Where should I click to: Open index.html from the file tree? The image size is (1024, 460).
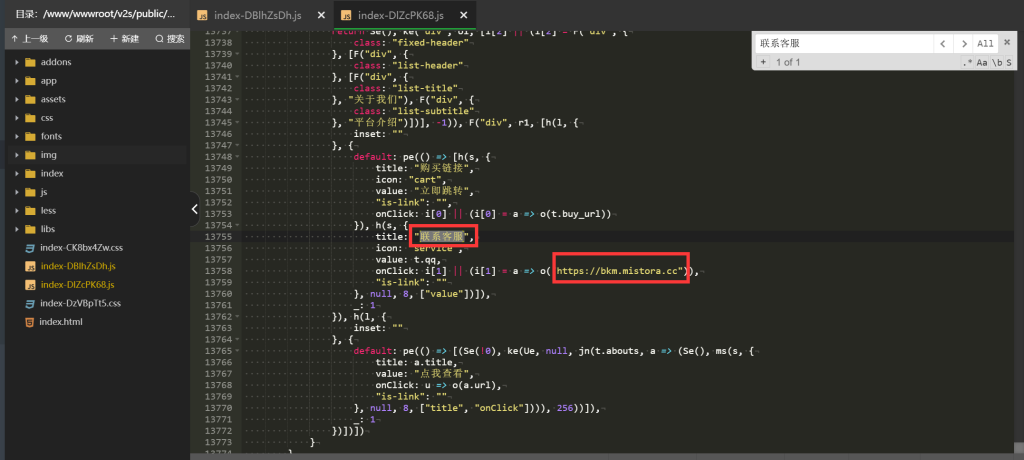(x=61, y=321)
